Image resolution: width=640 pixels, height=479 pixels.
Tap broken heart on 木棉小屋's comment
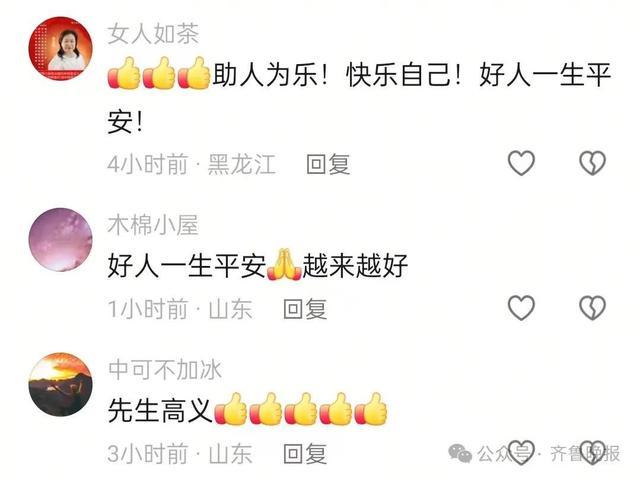(593, 308)
